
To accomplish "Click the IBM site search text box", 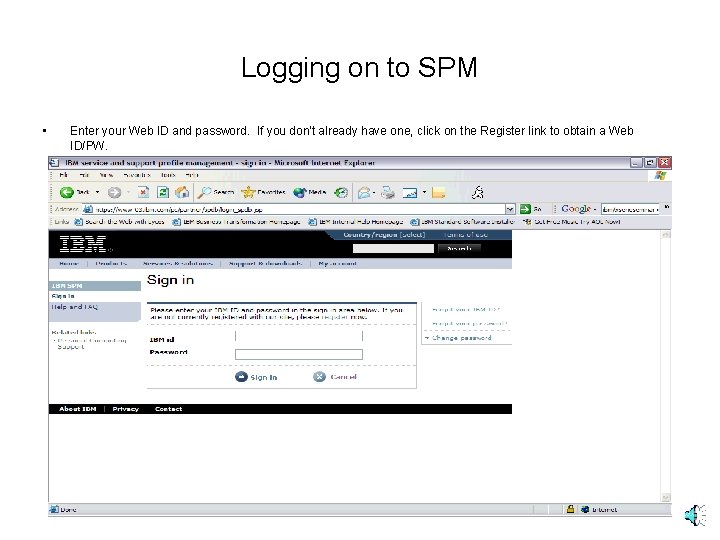I will [393, 248].
